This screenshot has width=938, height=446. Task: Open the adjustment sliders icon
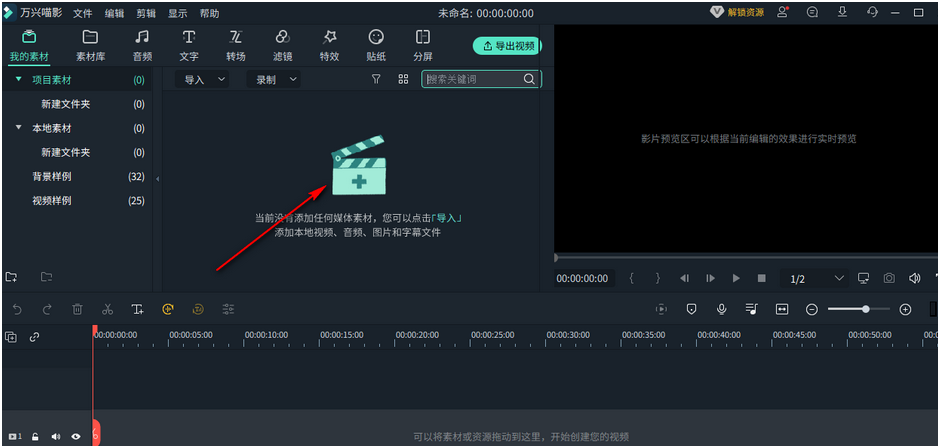point(228,309)
